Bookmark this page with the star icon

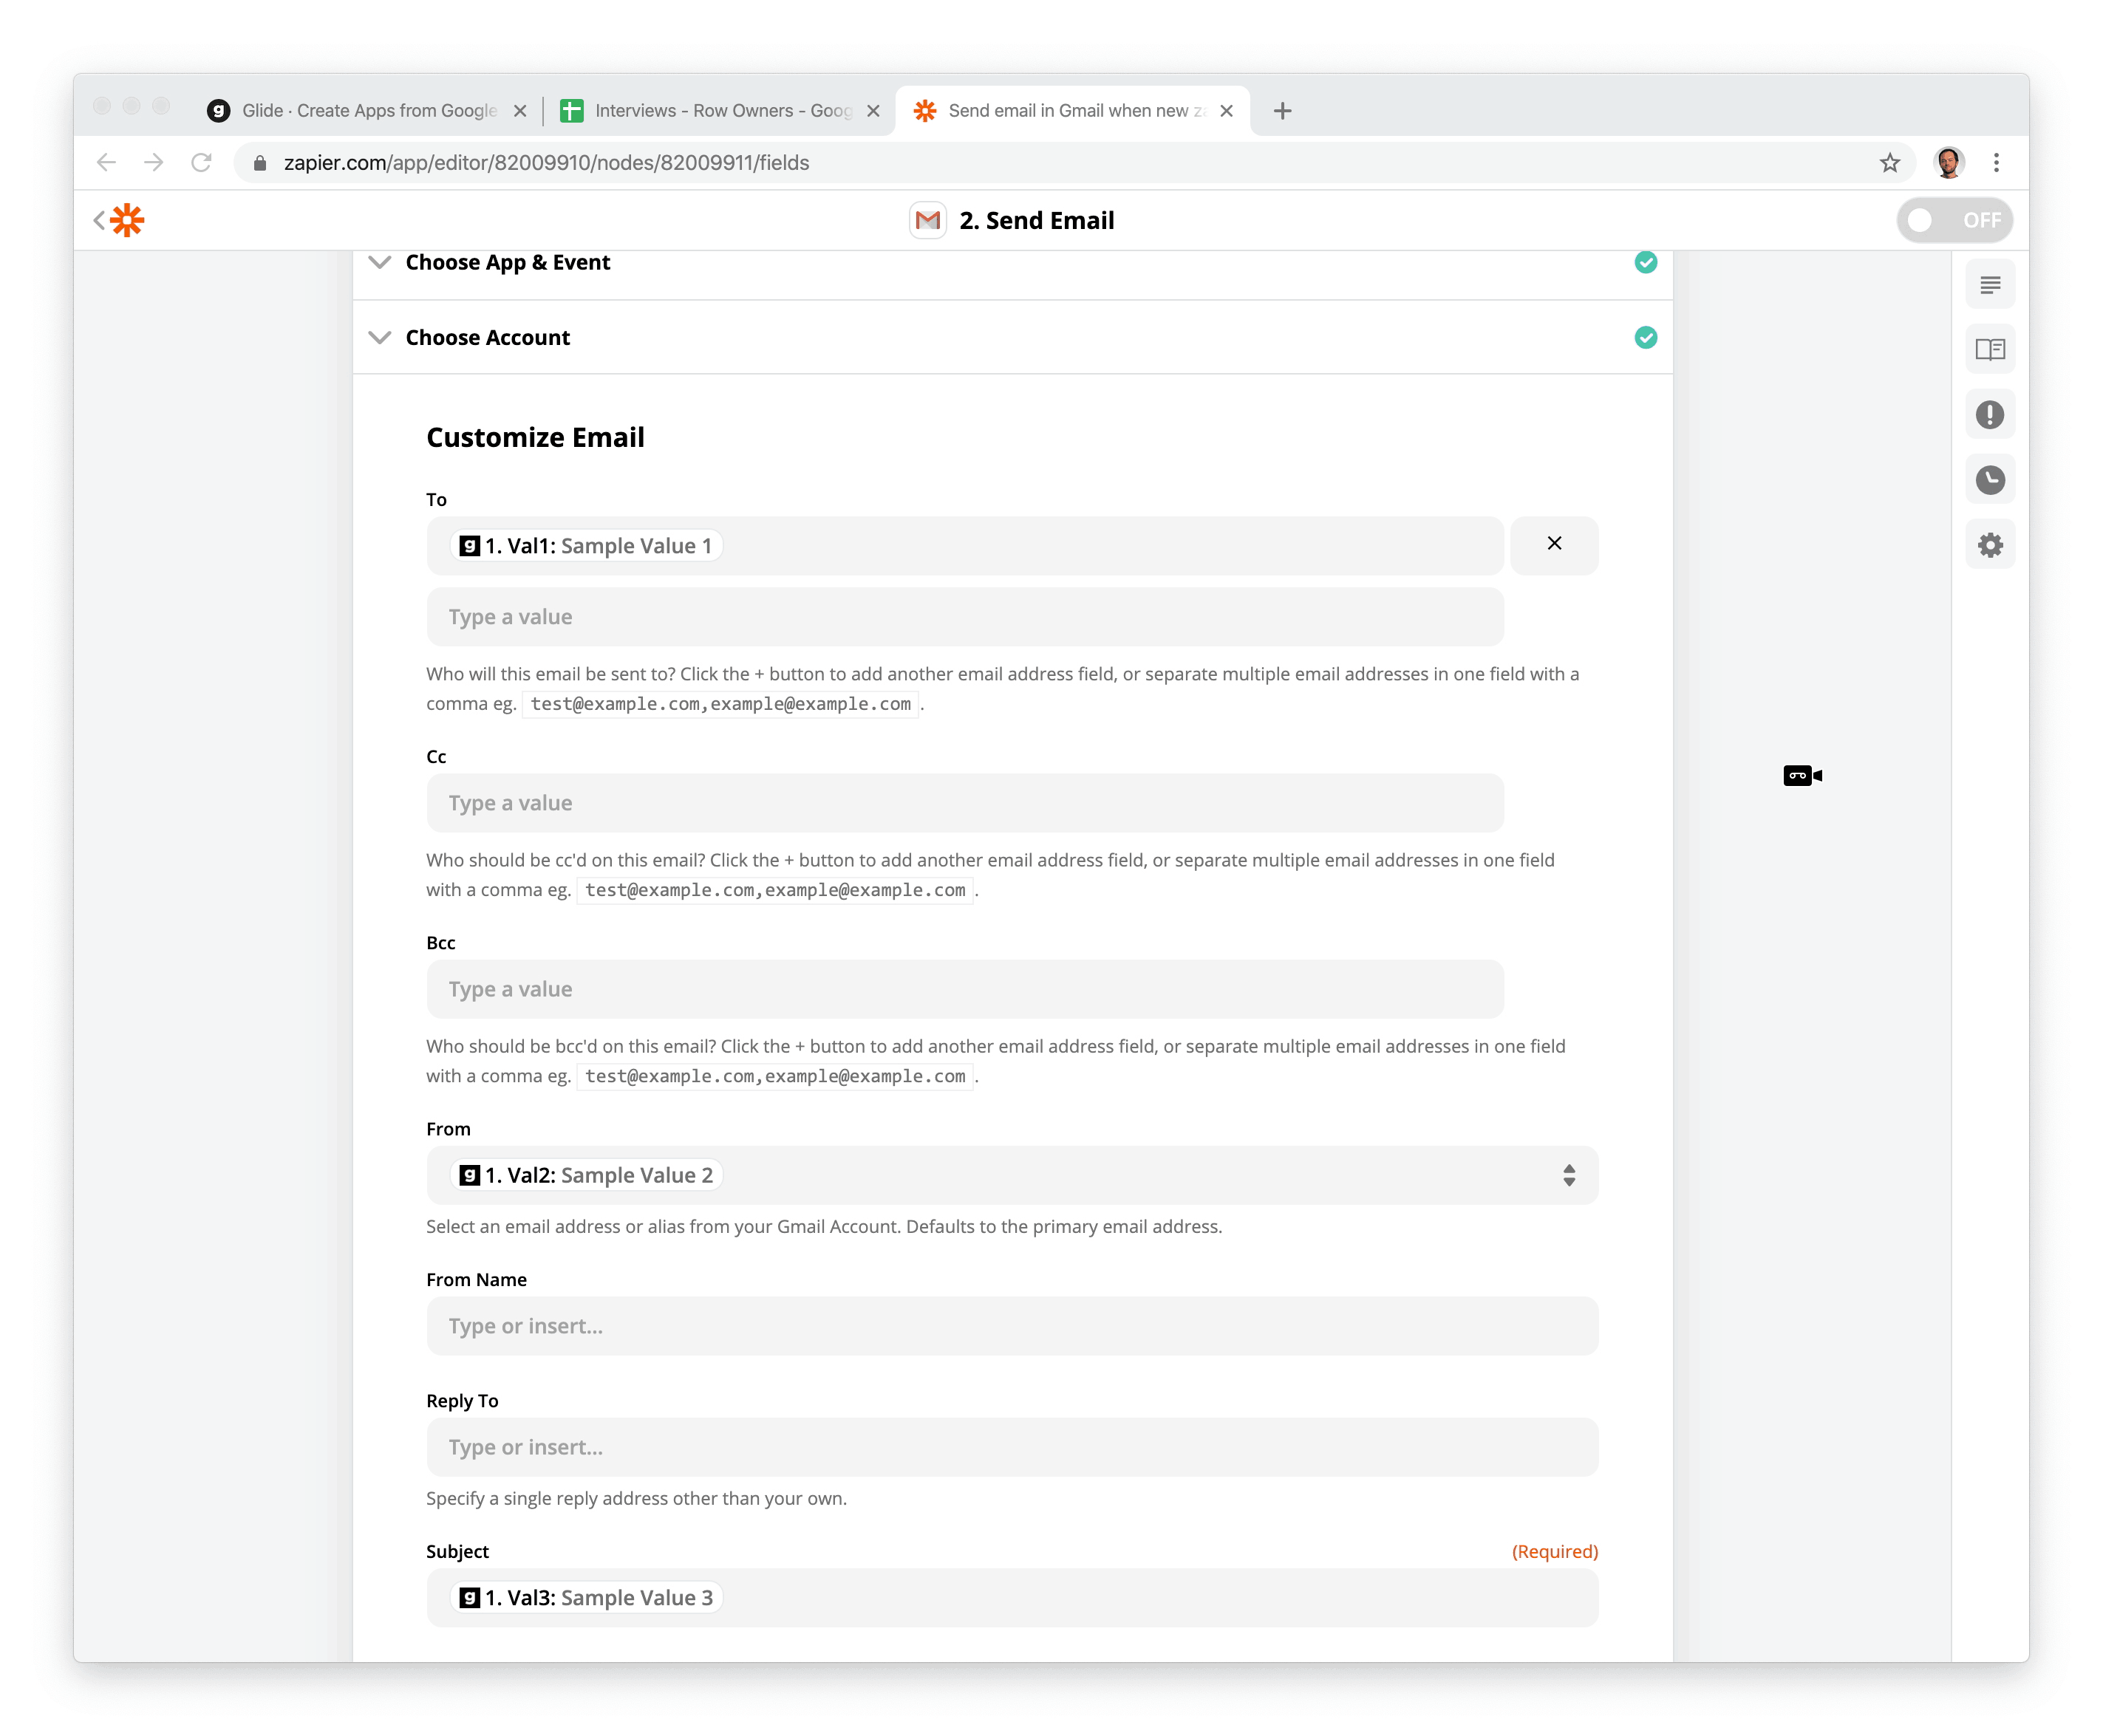pos(1888,163)
